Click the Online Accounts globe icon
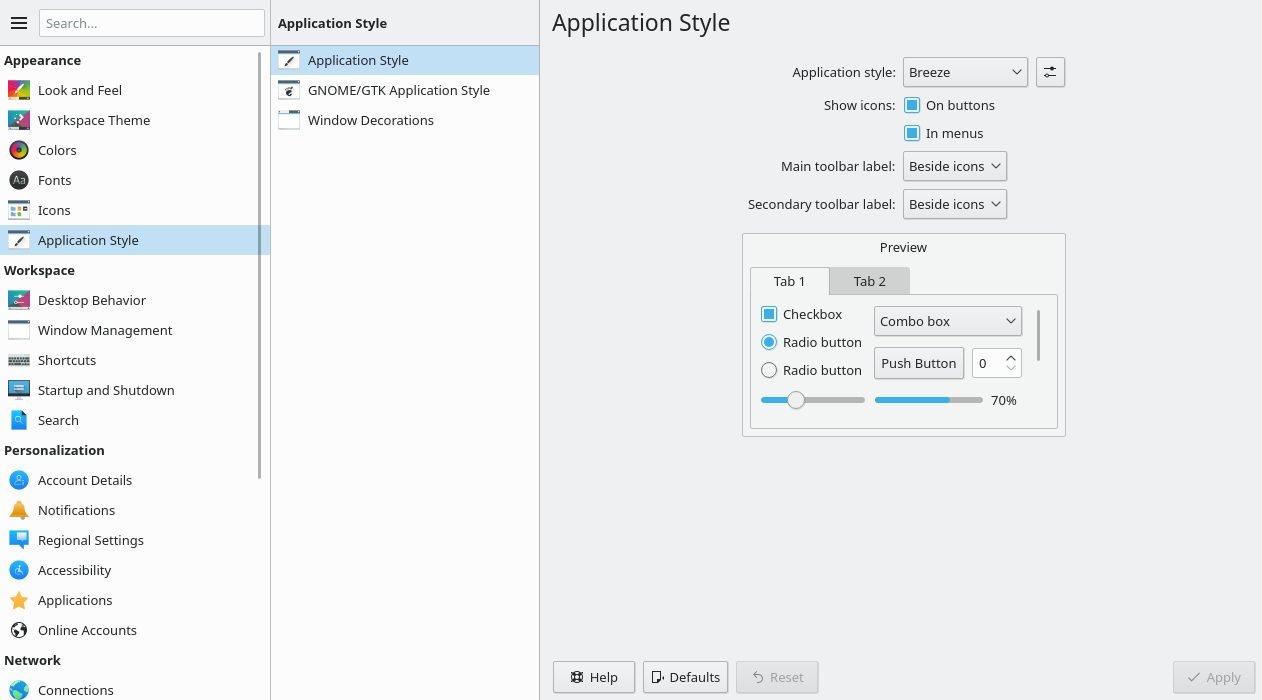This screenshot has height=700, width=1262. point(19,630)
